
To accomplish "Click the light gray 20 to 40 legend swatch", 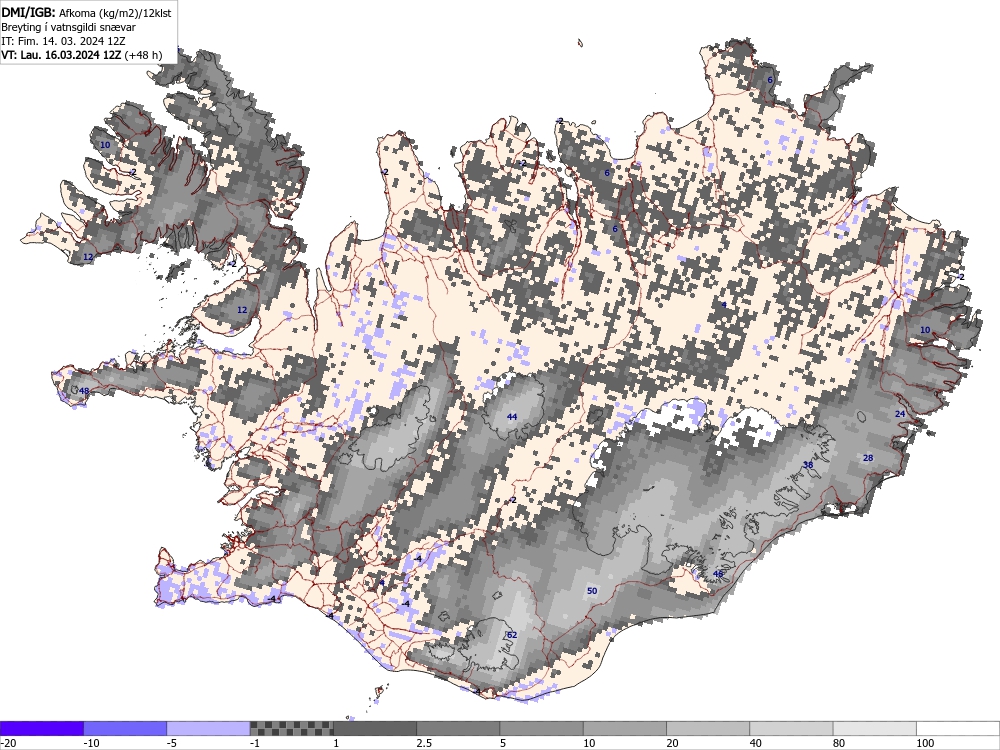I will (x=708, y=728).
